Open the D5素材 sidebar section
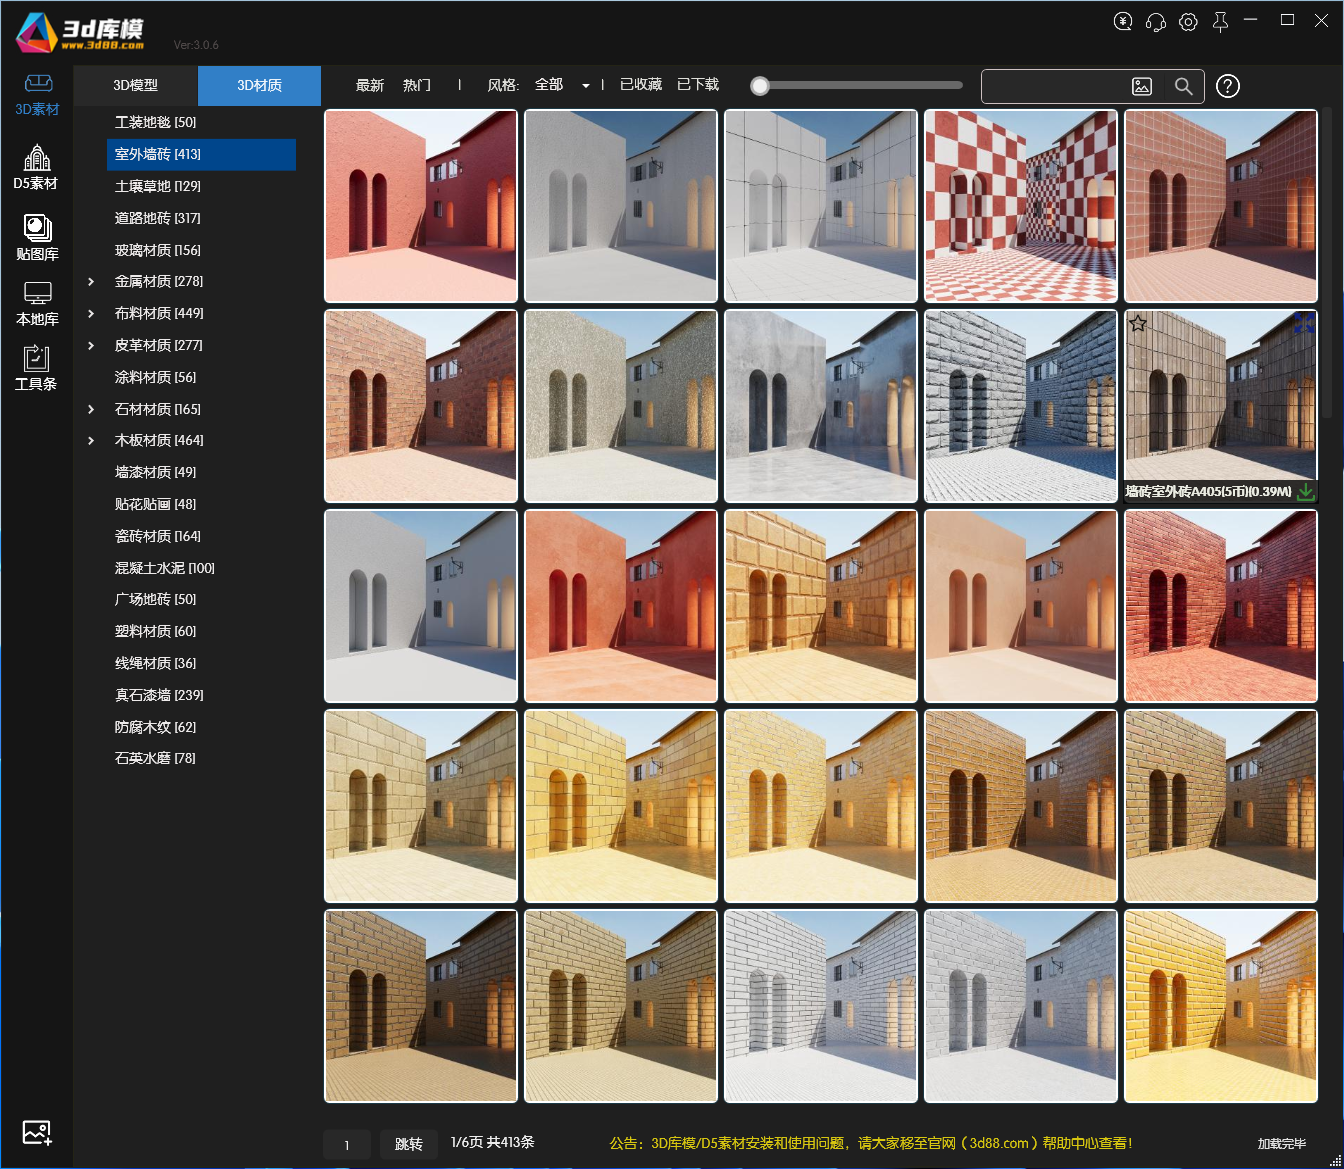 point(36,167)
